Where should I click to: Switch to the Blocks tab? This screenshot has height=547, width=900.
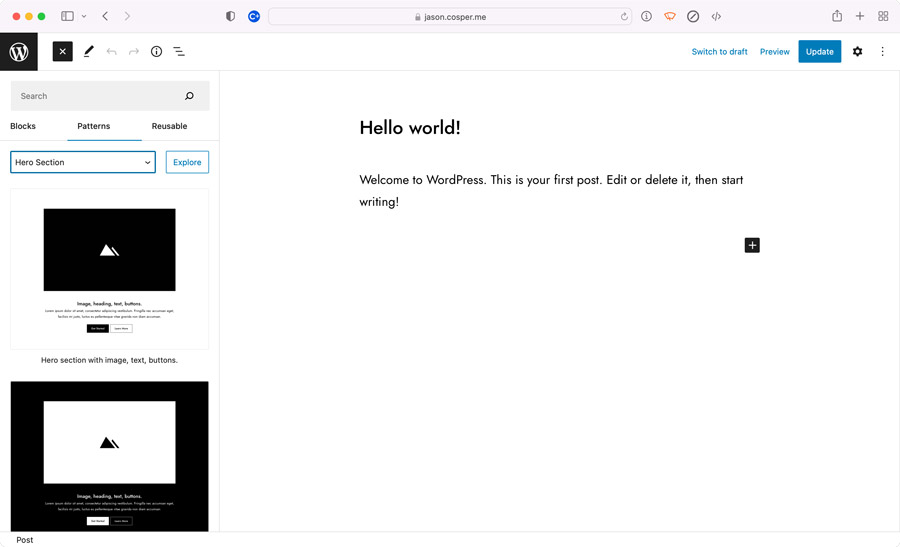click(x=23, y=126)
